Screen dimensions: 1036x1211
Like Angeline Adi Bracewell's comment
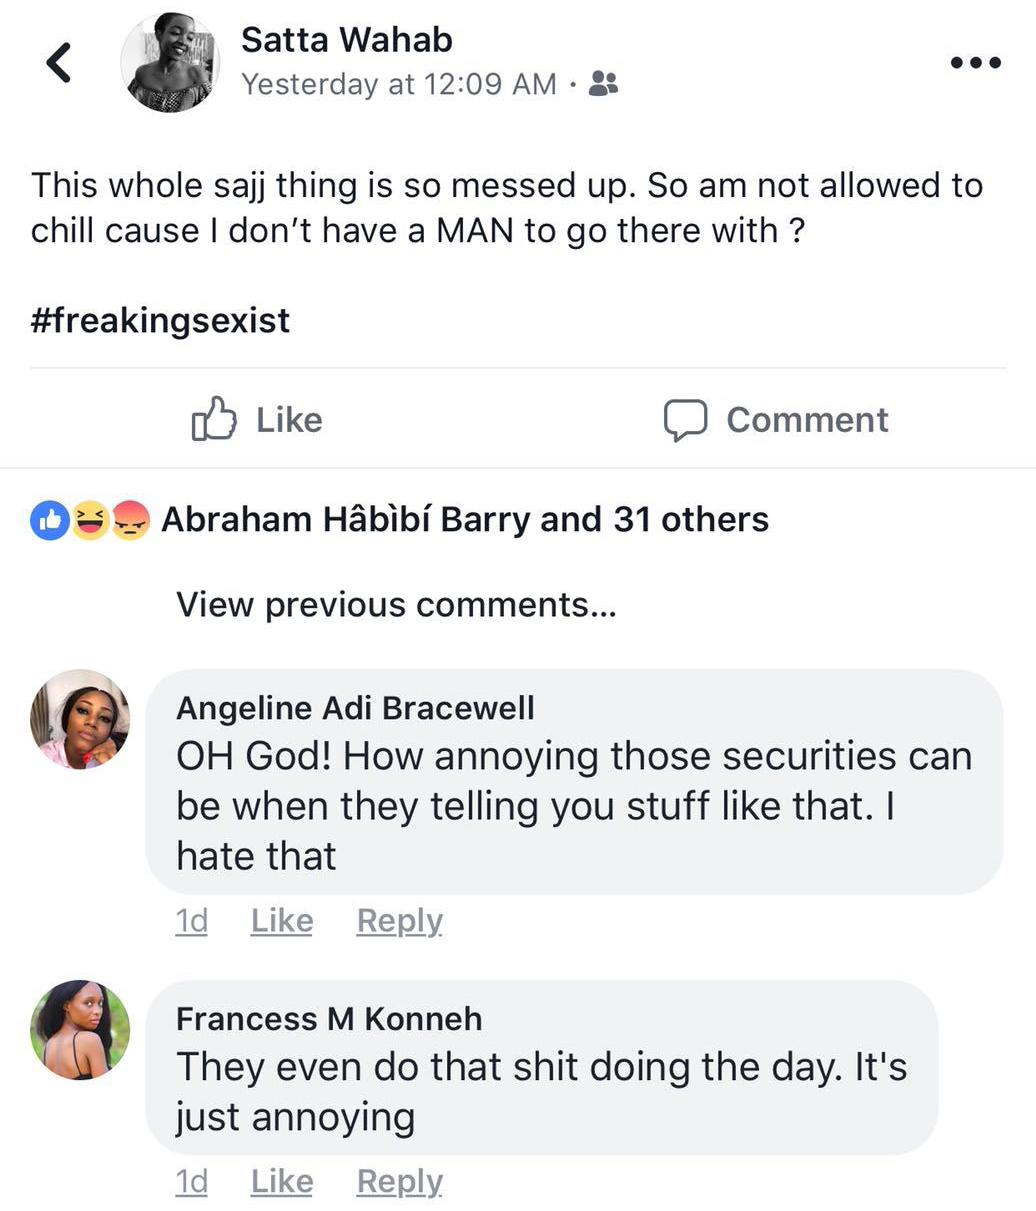pyautogui.click(x=282, y=921)
